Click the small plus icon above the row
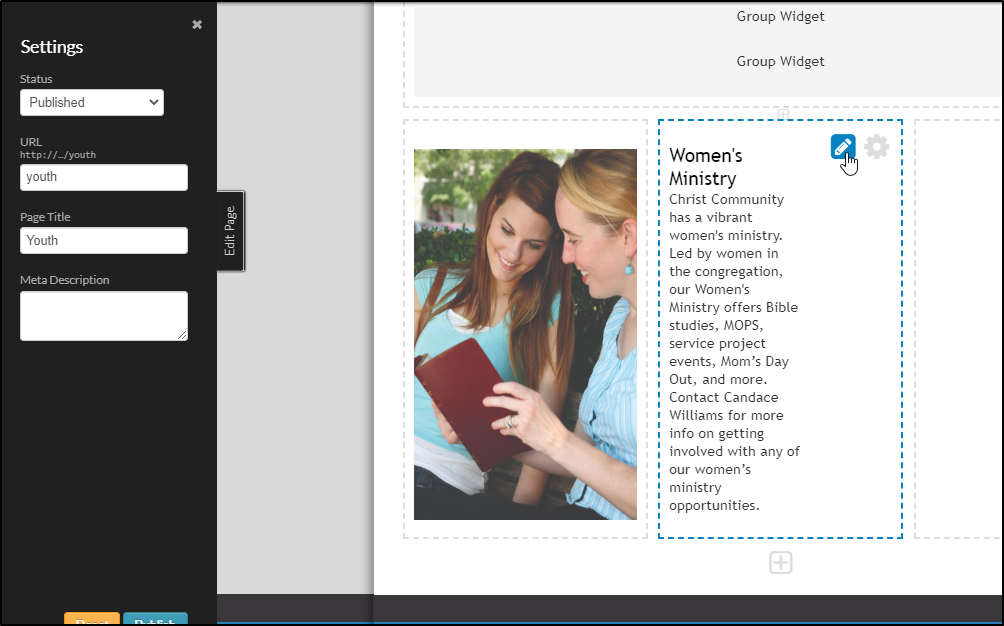This screenshot has height=626, width=1004. click(x=783, y=113)
